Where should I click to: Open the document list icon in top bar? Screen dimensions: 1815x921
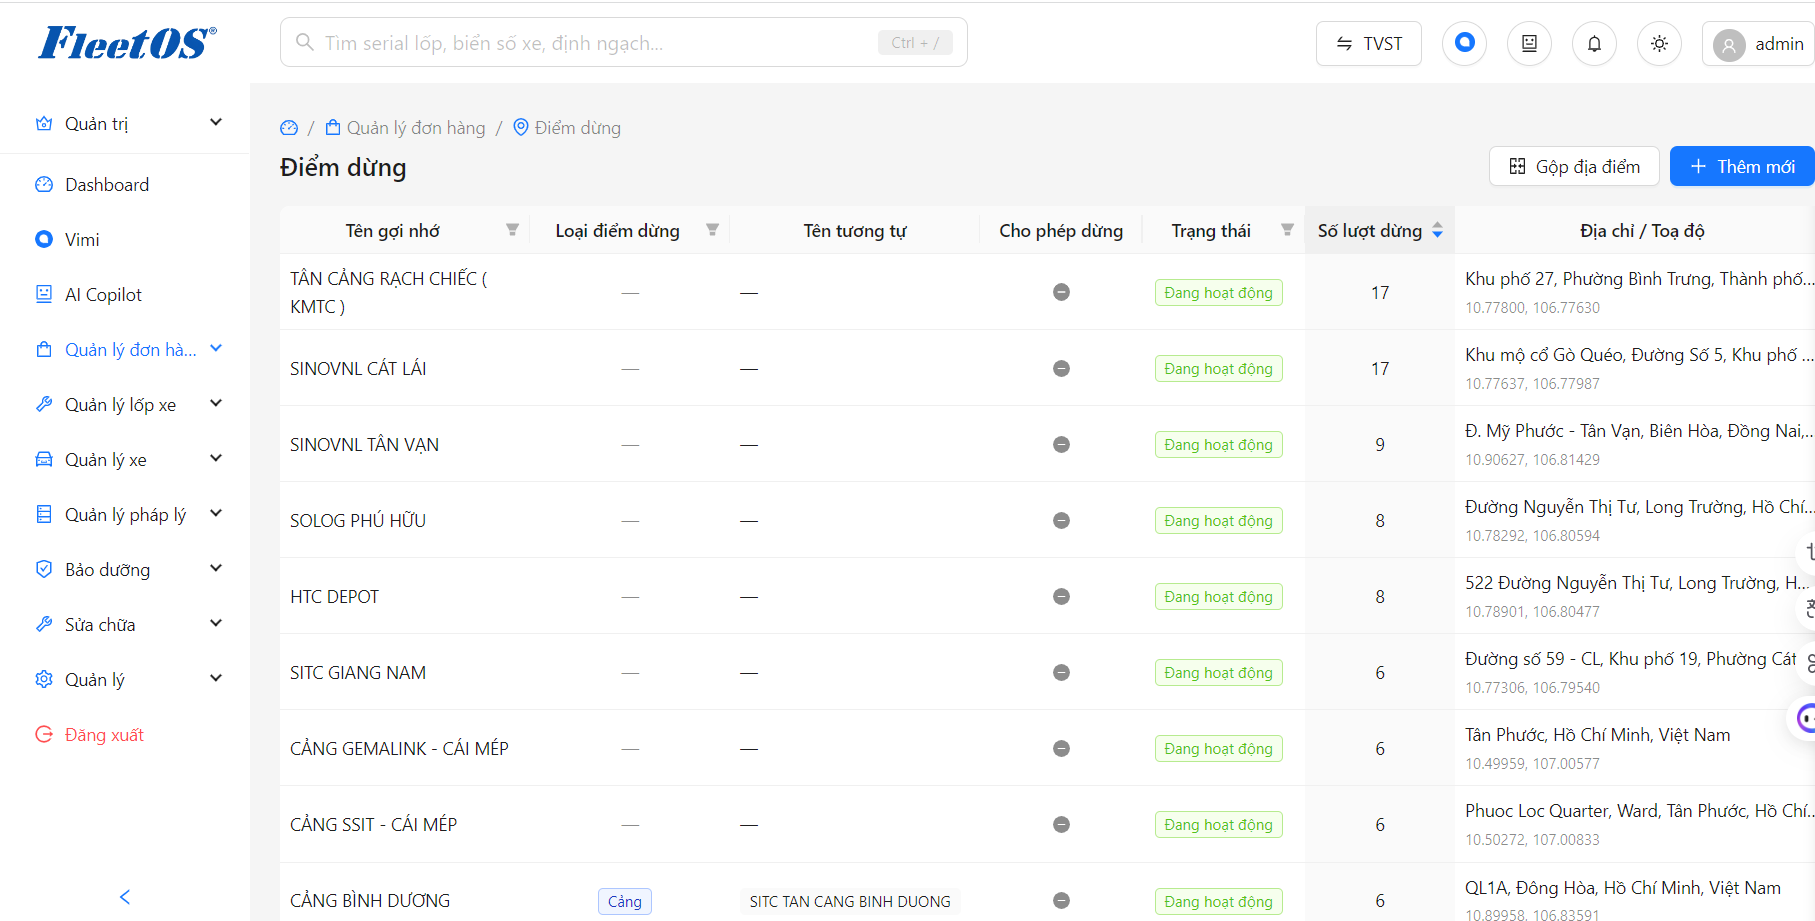click(x=1529, y=43)
